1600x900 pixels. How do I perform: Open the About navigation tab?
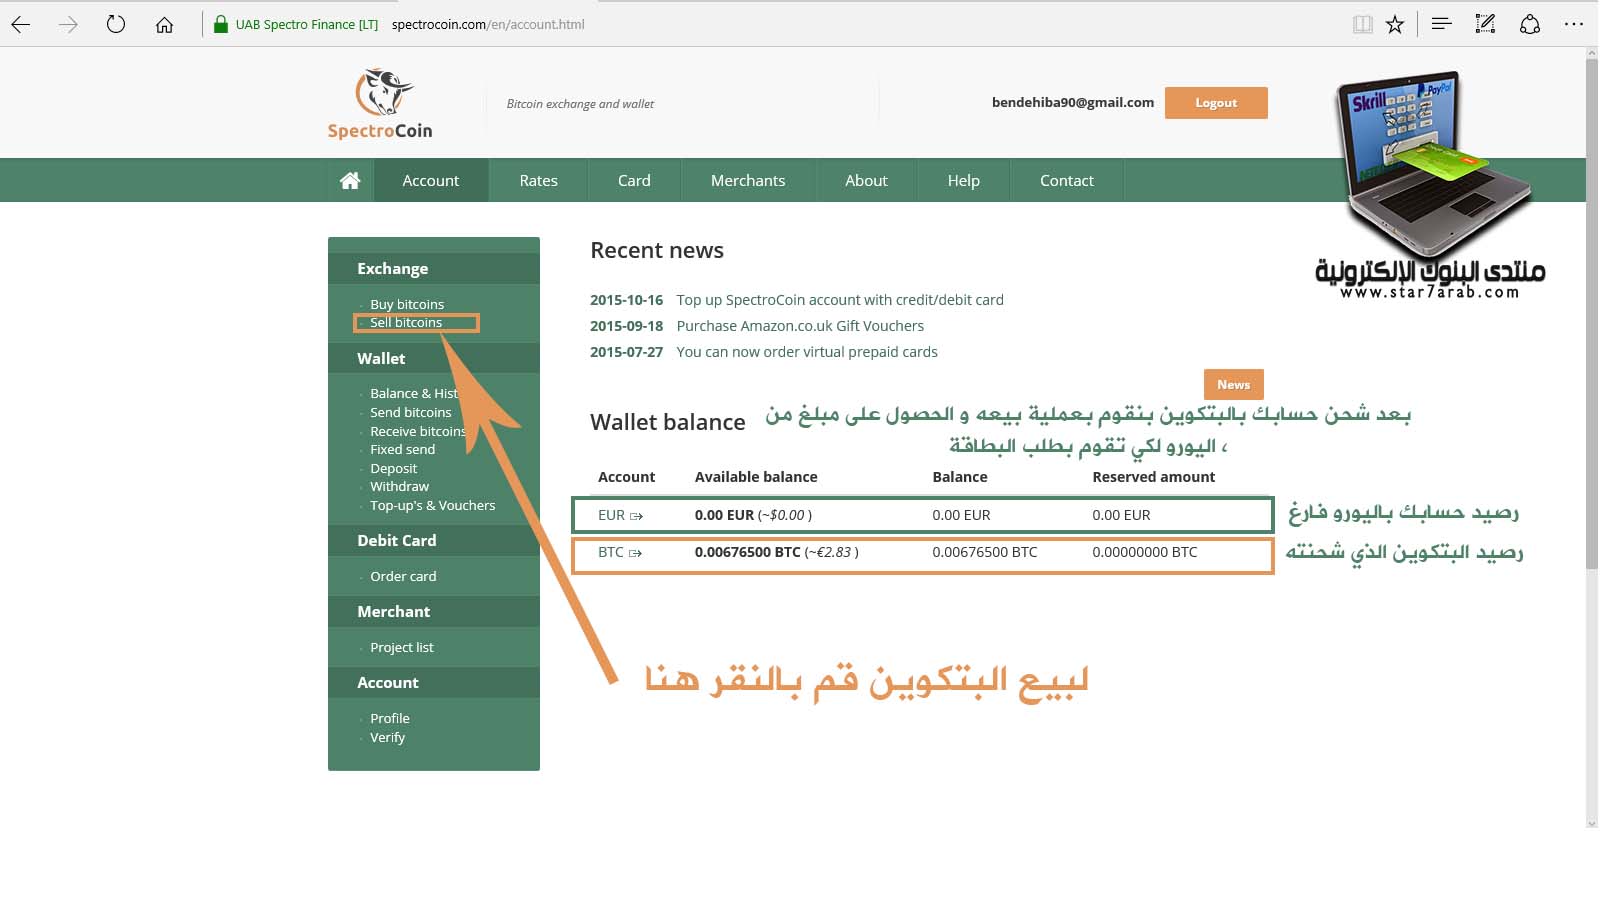tap(866, 180)
